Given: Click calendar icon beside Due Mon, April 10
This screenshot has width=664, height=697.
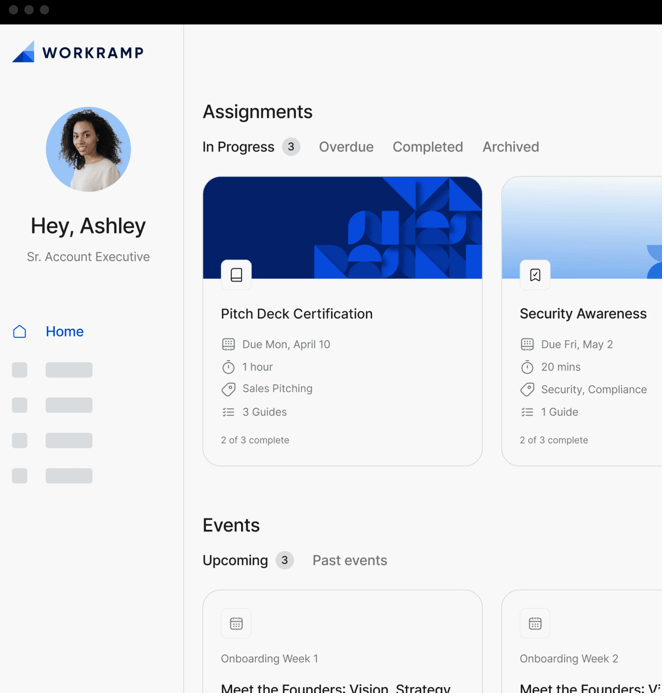Looking at the screenshot, I should [x=228, y=345].
